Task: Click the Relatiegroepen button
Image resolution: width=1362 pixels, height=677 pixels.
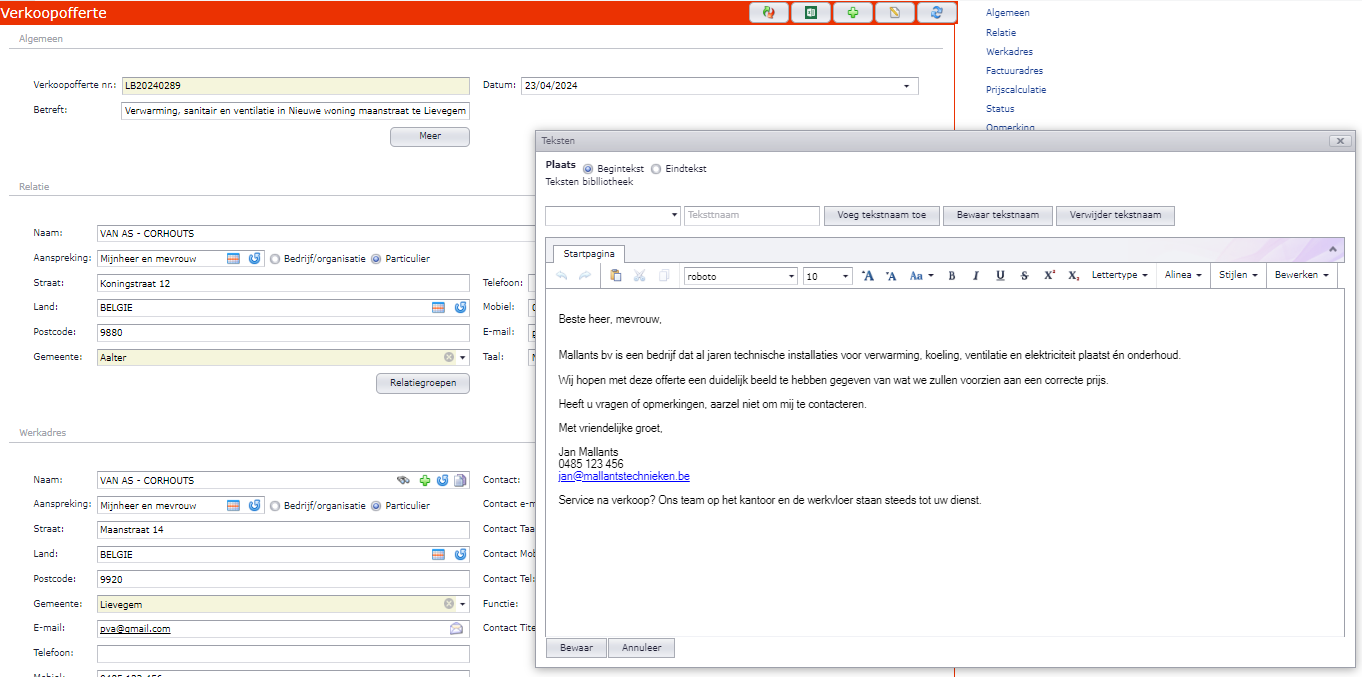Action: tap(423, 383)
